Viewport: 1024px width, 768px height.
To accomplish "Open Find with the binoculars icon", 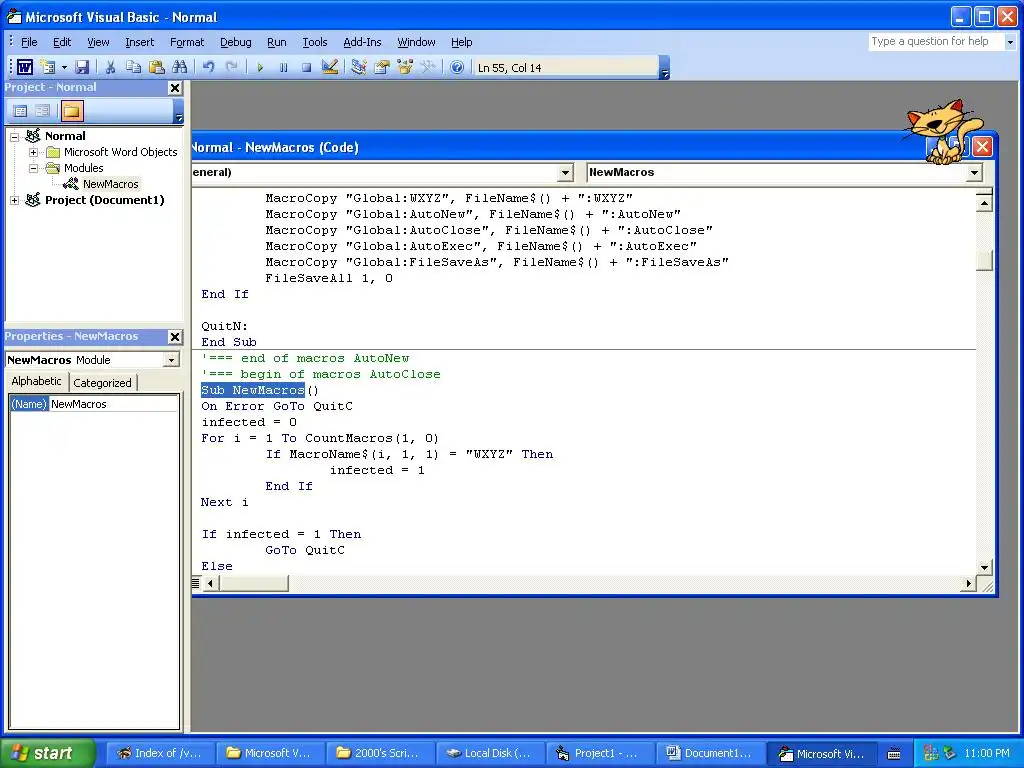I will 180,67.
